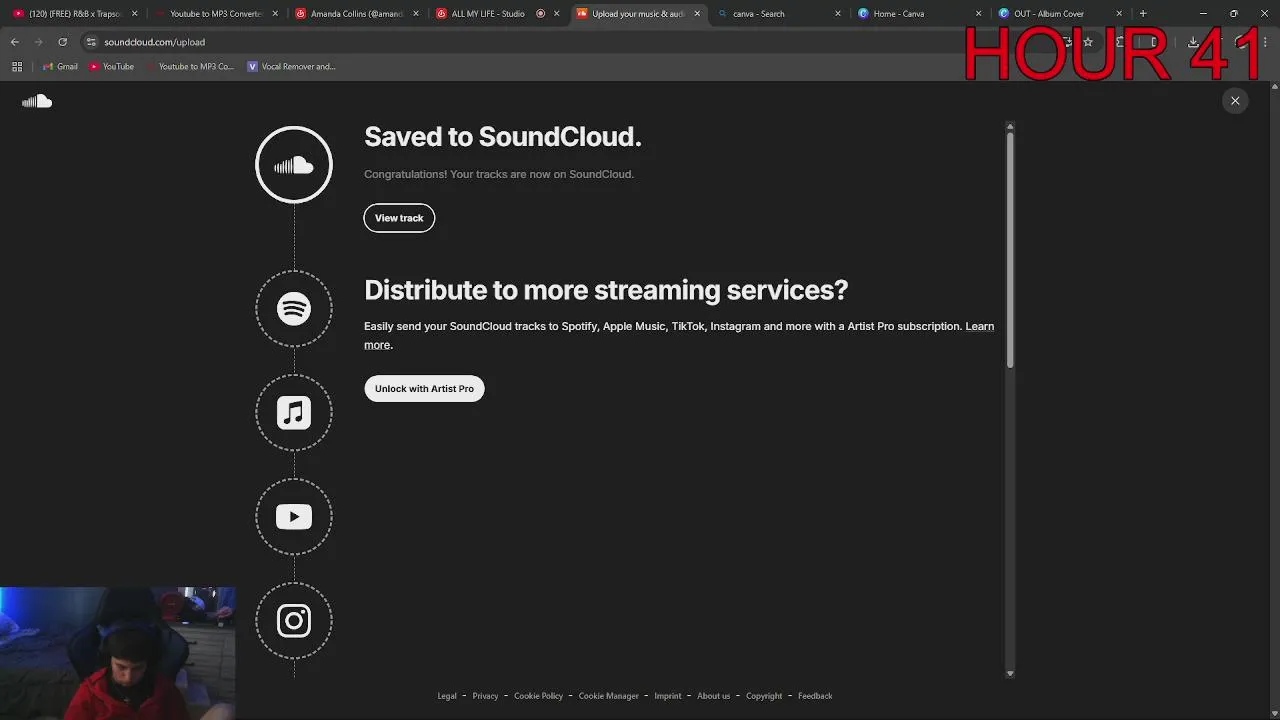
Task: Click the webcam overlay thumbnail
Action: click(x=118, y=653)
